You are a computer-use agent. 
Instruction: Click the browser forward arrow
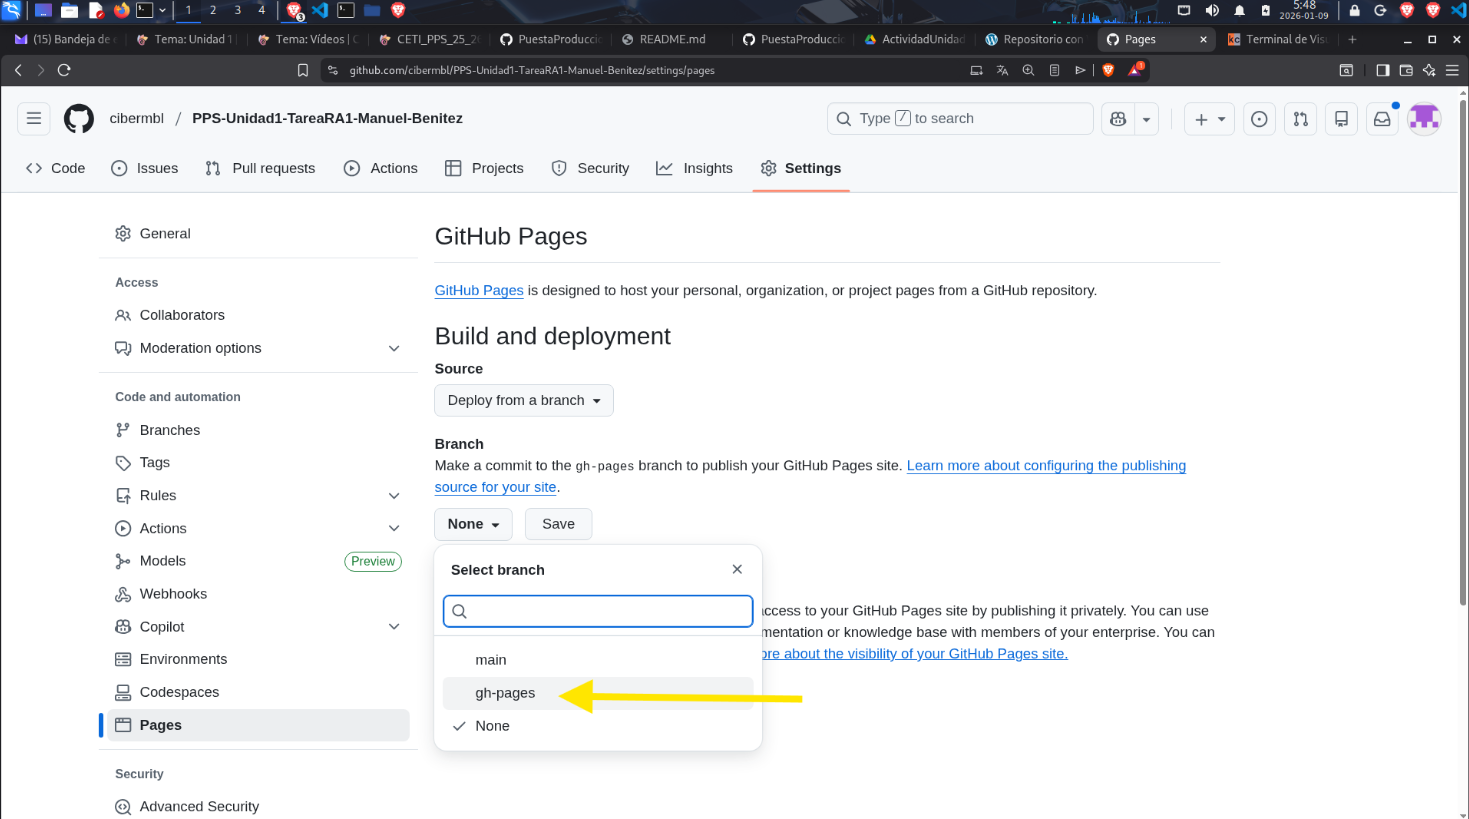41,70
